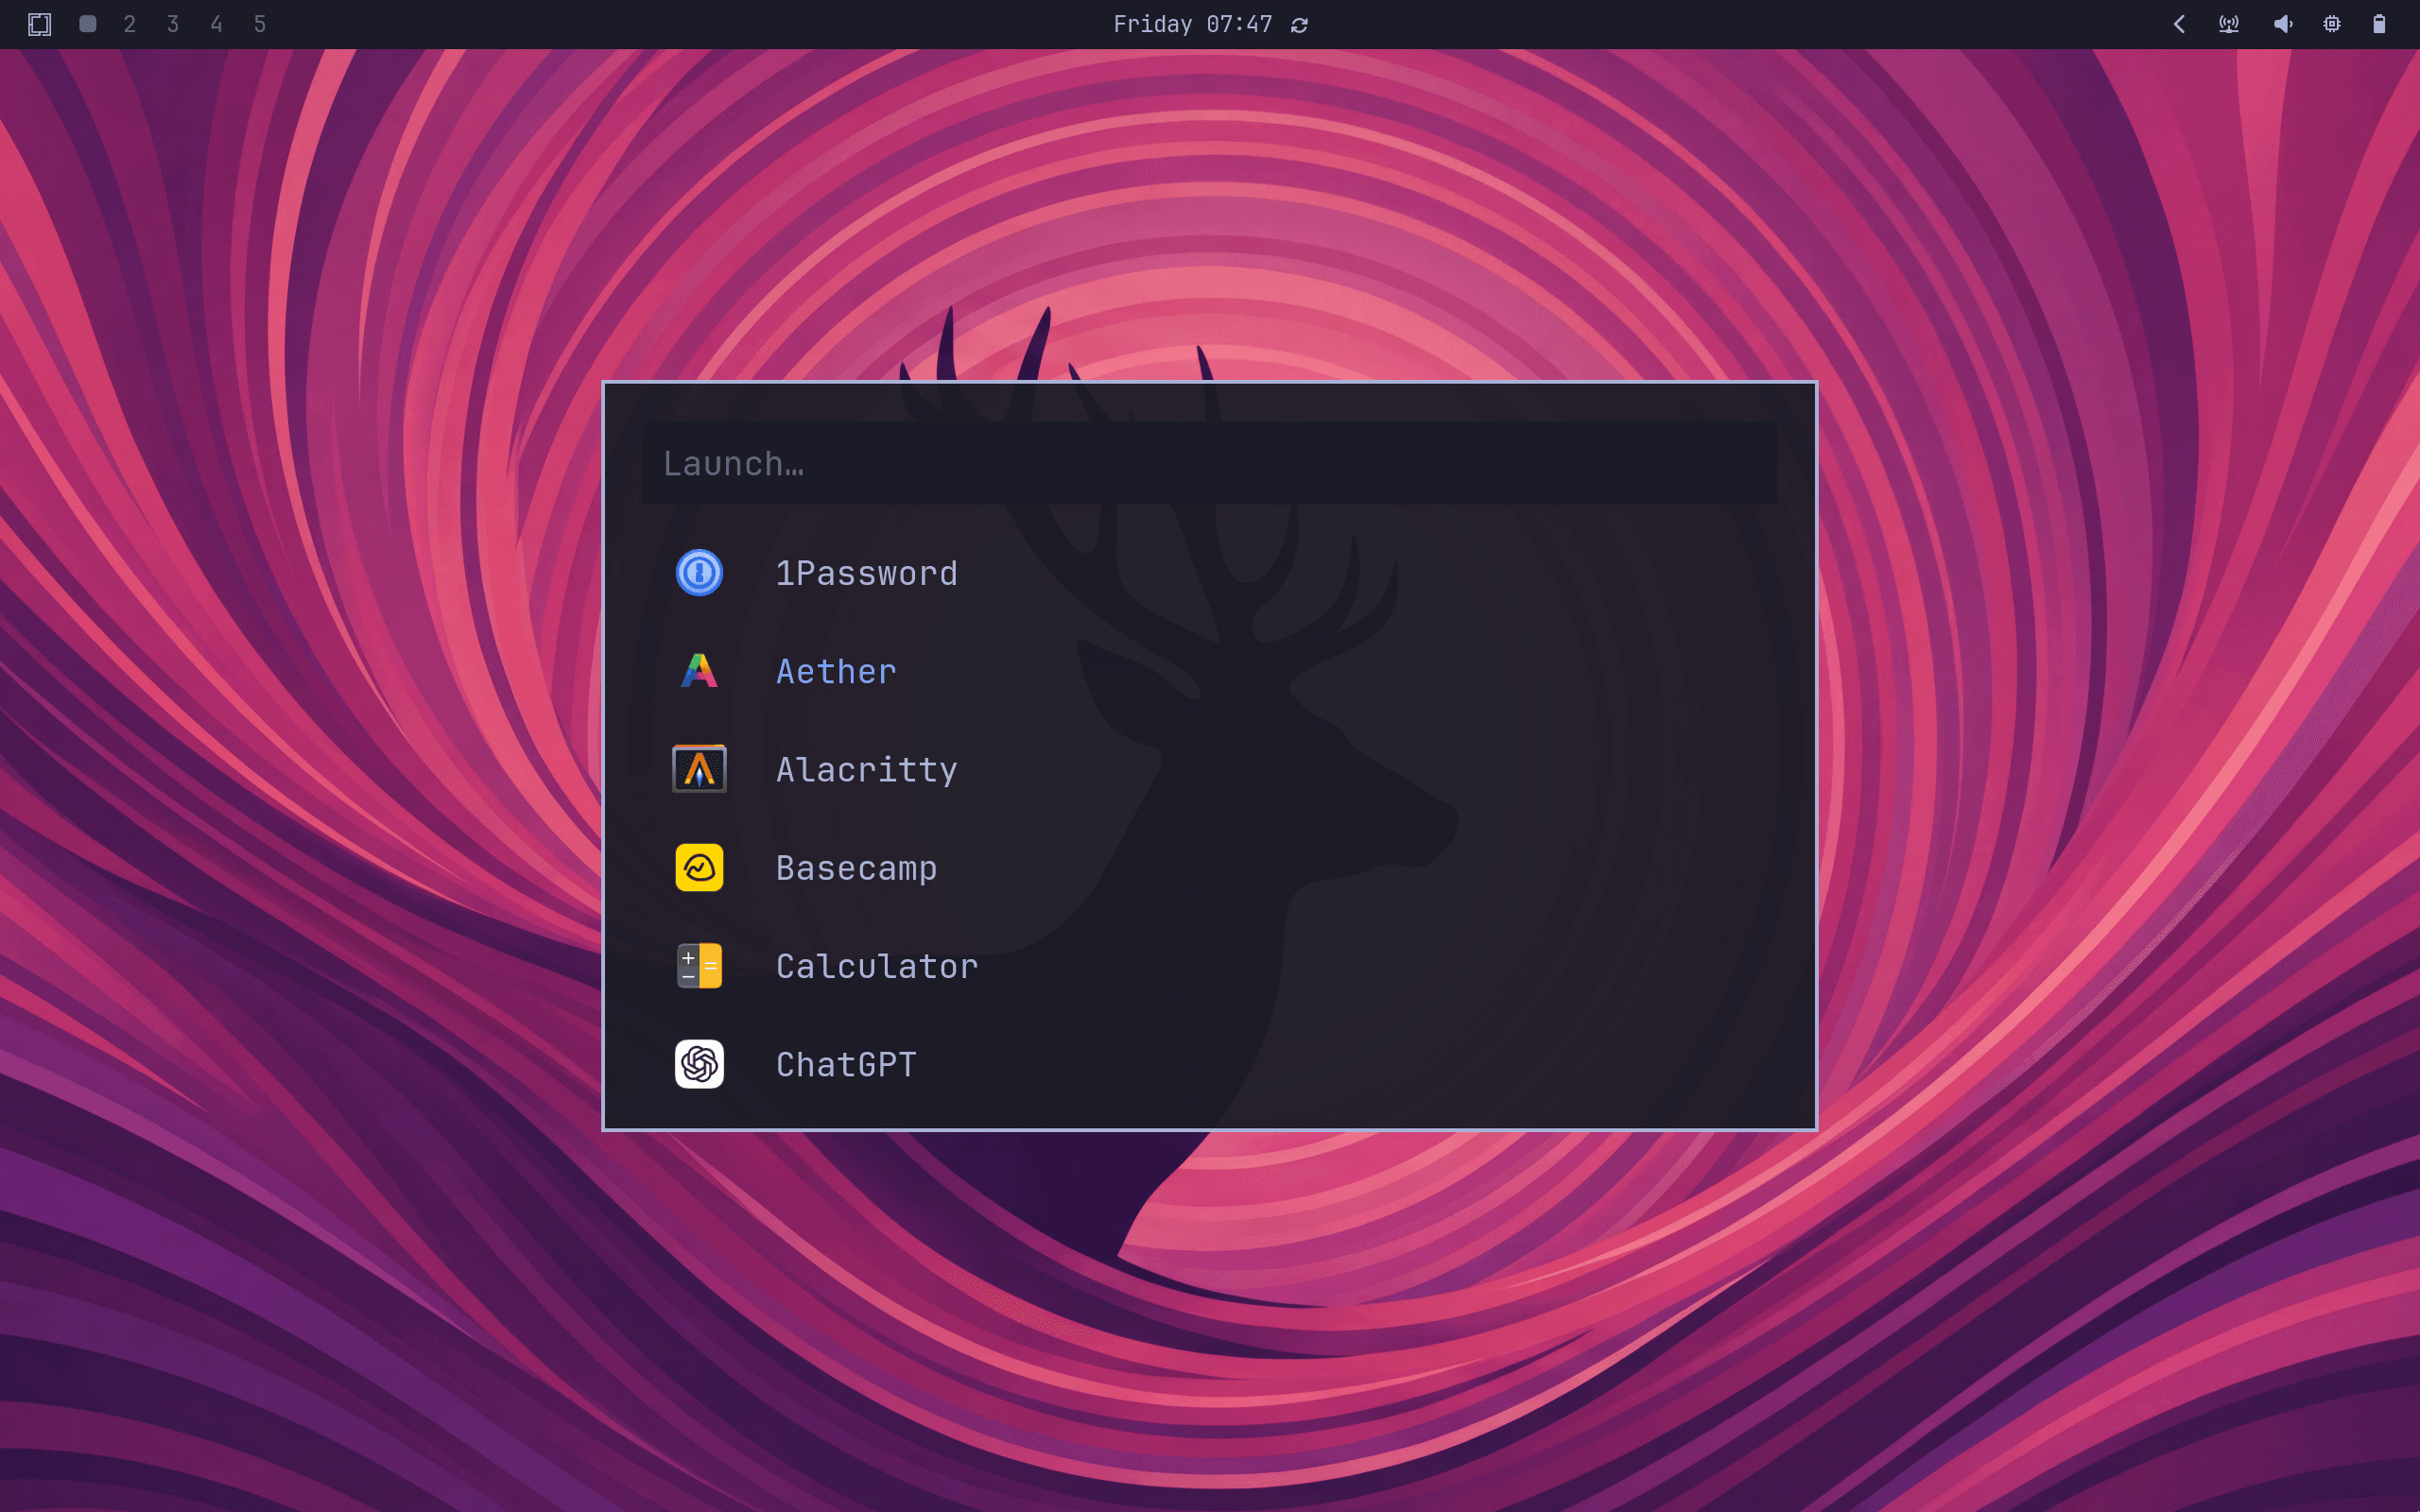This screenshot has height=1512, width=2420.
Task: Select the 1Password text entry
Action: [x=867, y=573]
